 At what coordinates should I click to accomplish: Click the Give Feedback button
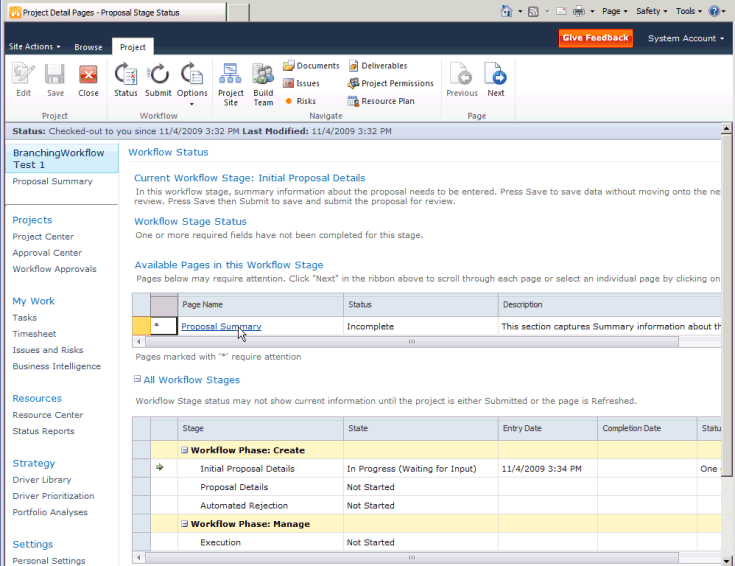pos(595,38)
